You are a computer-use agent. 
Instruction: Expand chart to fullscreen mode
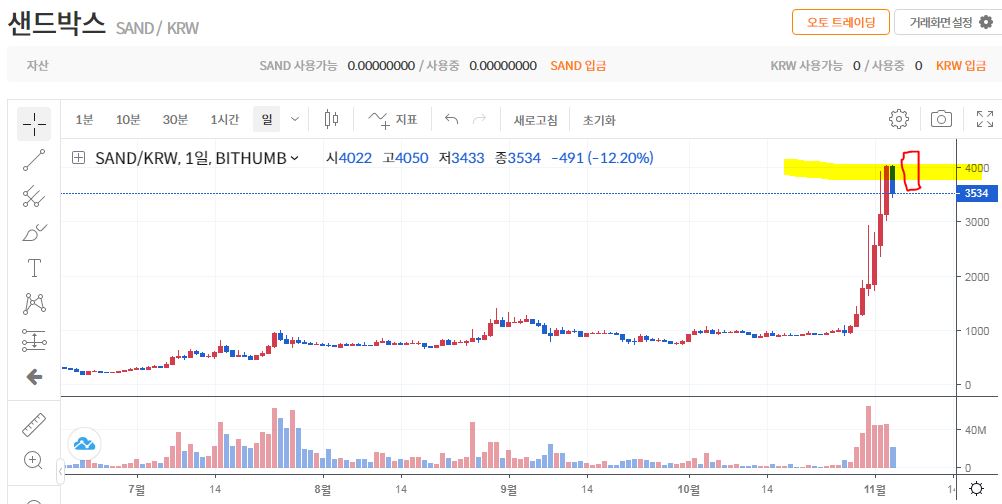[x=985, y=119]
